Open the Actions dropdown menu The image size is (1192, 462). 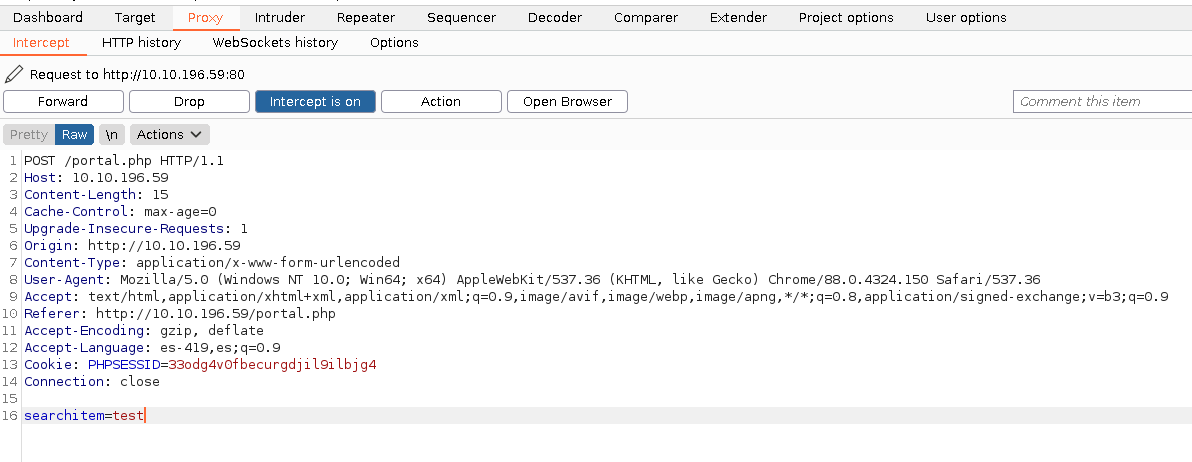(170, 134)
